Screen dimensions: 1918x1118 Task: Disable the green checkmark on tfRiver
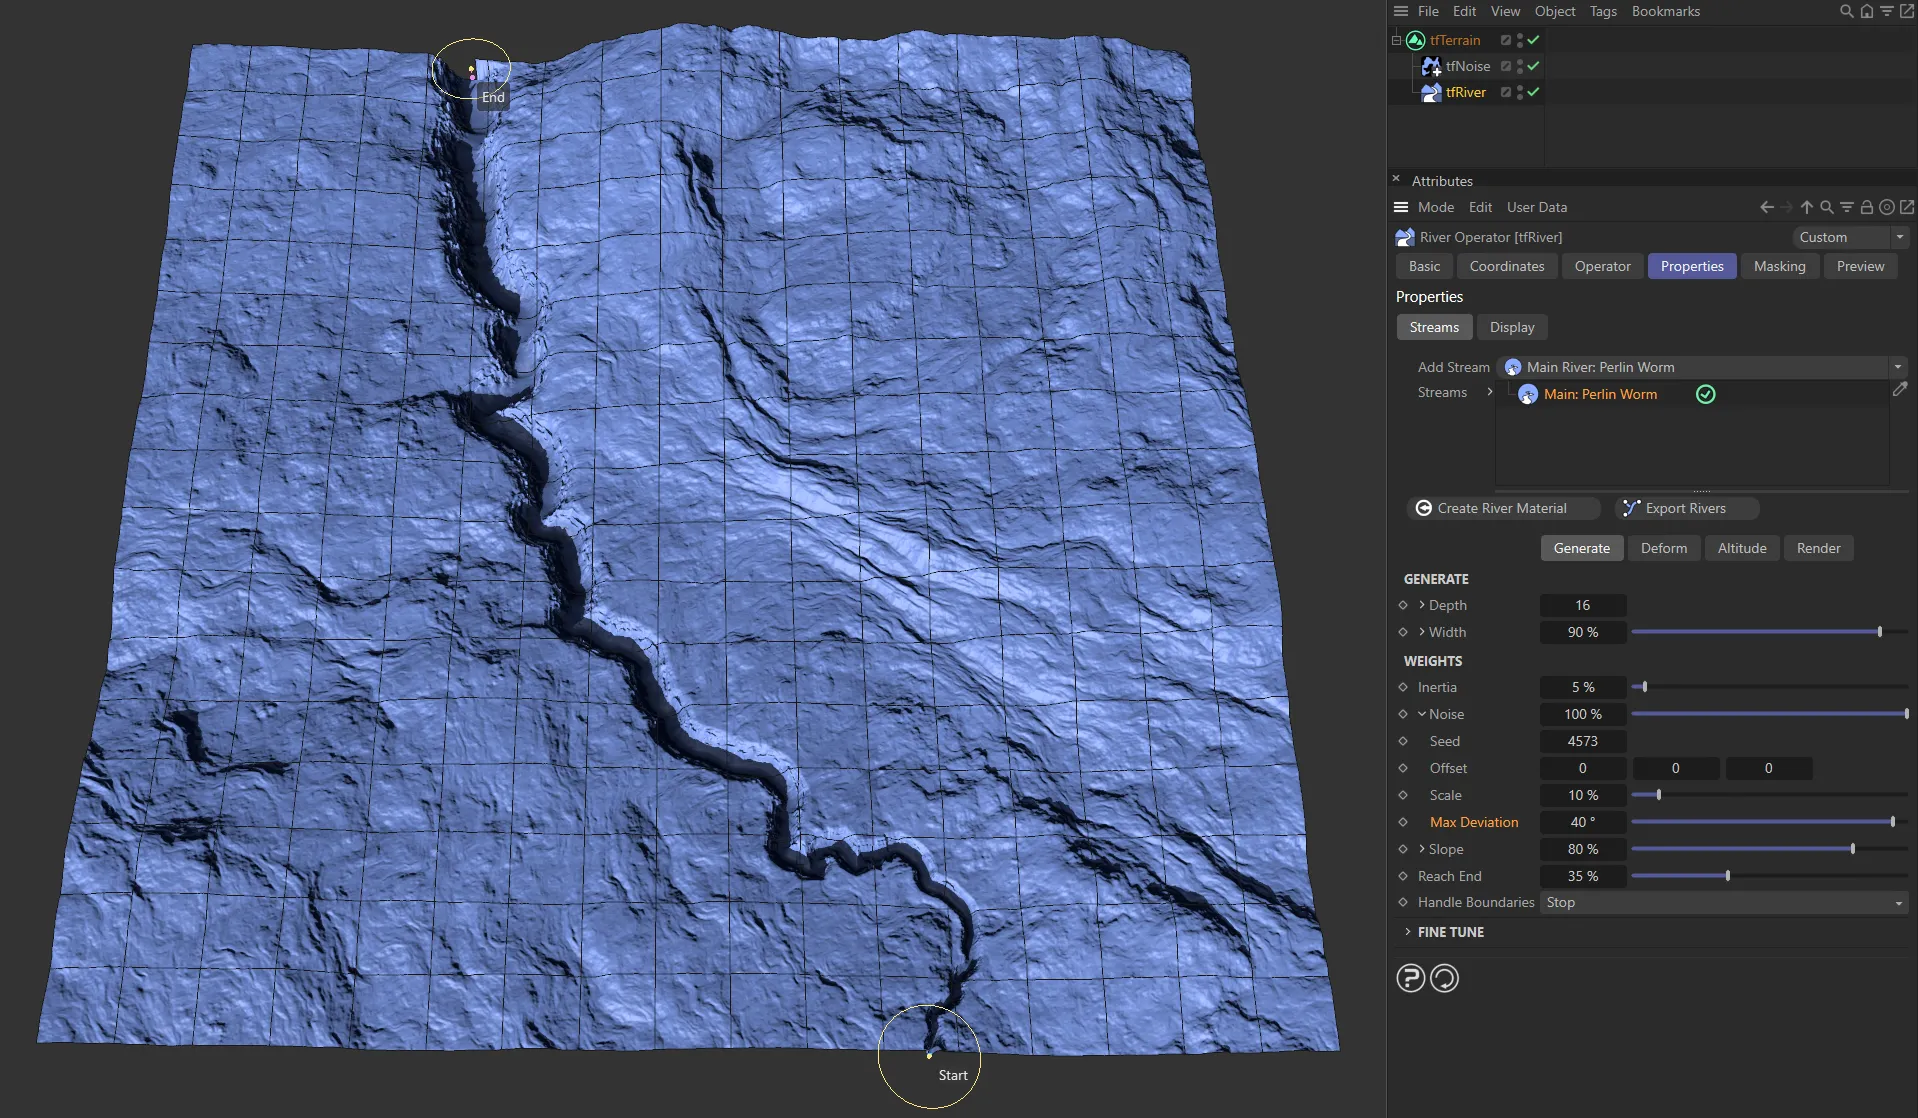[x=1533, y=91]
